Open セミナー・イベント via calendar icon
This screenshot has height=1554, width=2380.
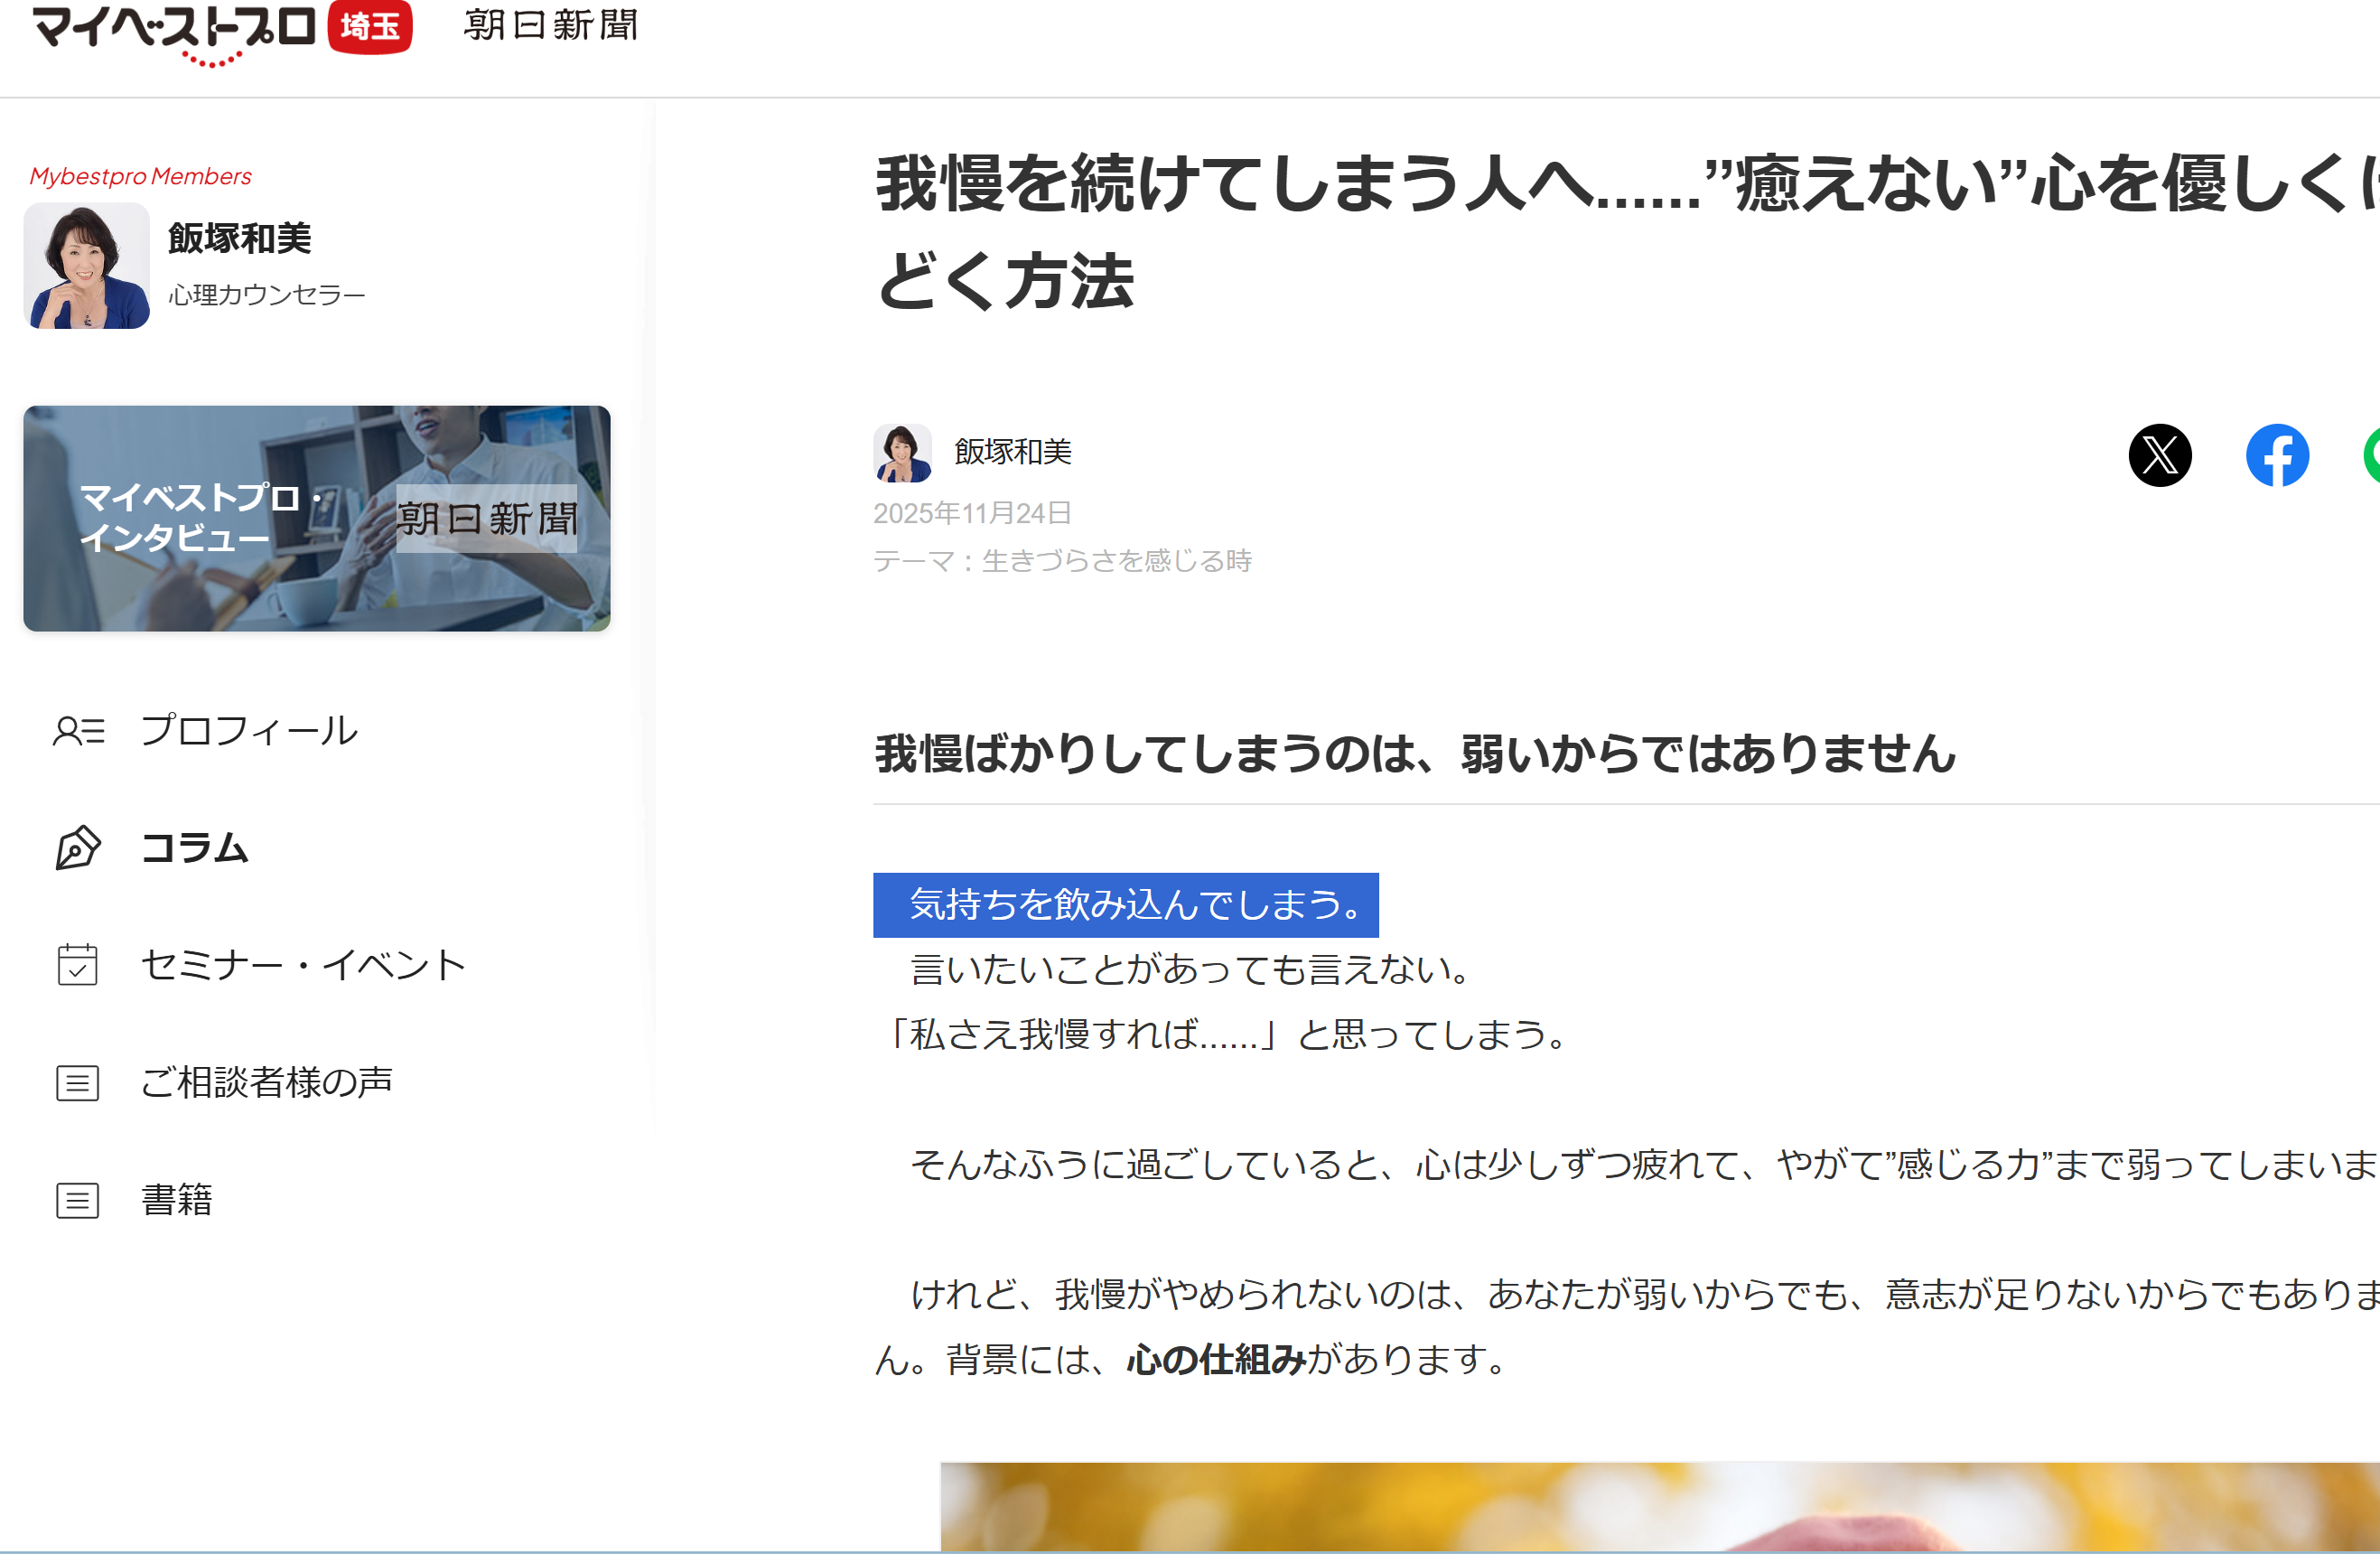pyautogui.click(x=77, y=963)
